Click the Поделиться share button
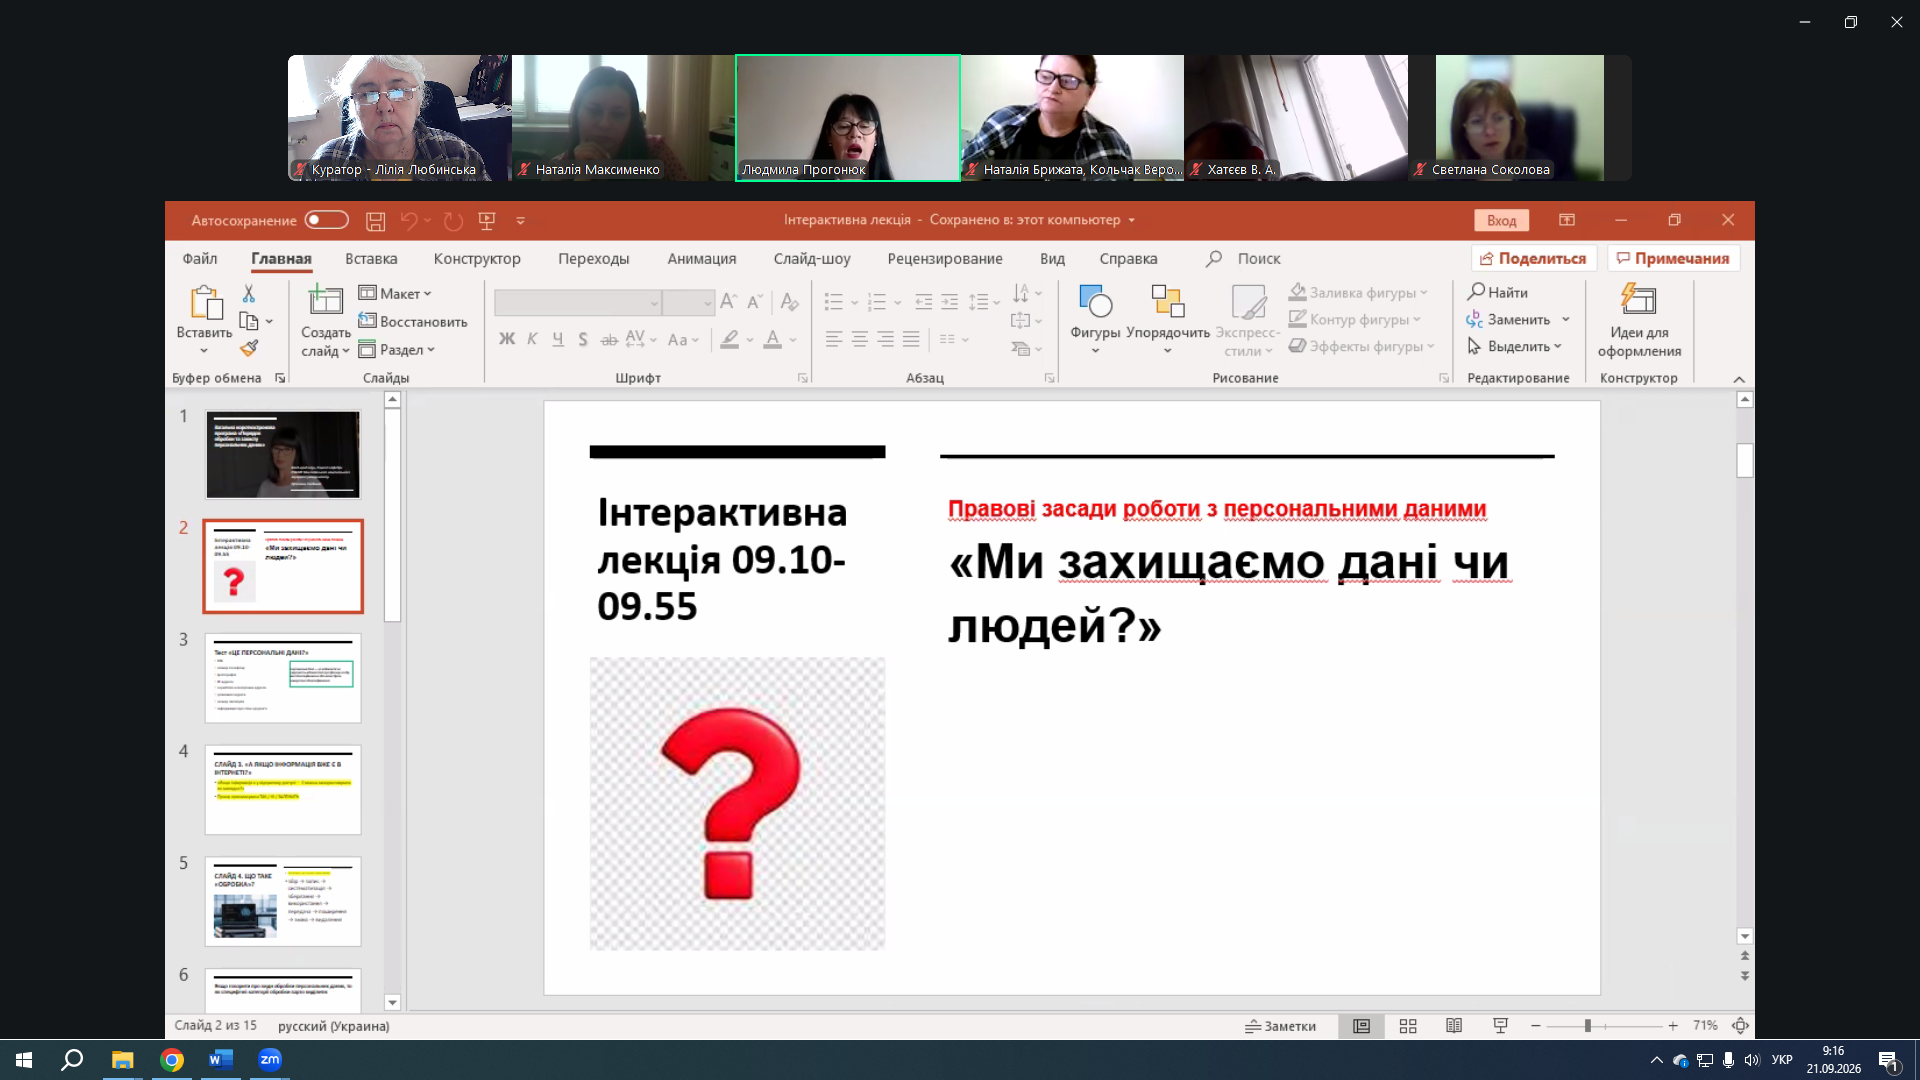Screen dimensions: 1920x1080 pos(1533,258)
